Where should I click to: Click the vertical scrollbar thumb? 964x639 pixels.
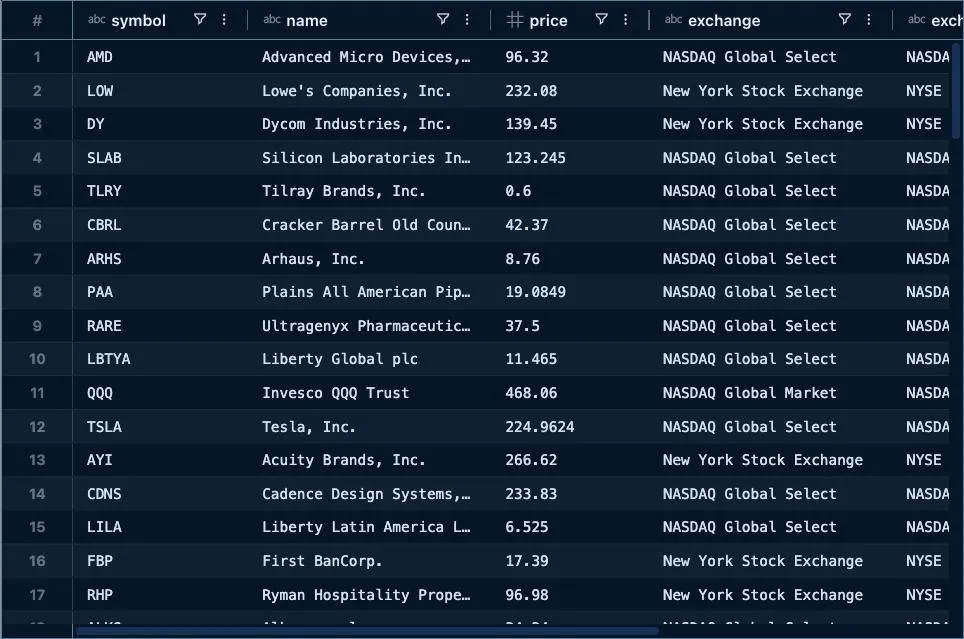958,89
